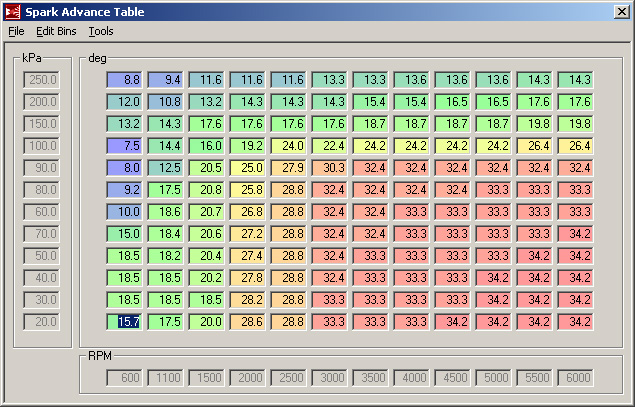
Task: Click the 100.0 kPa bin field
Action: point(43,146)
